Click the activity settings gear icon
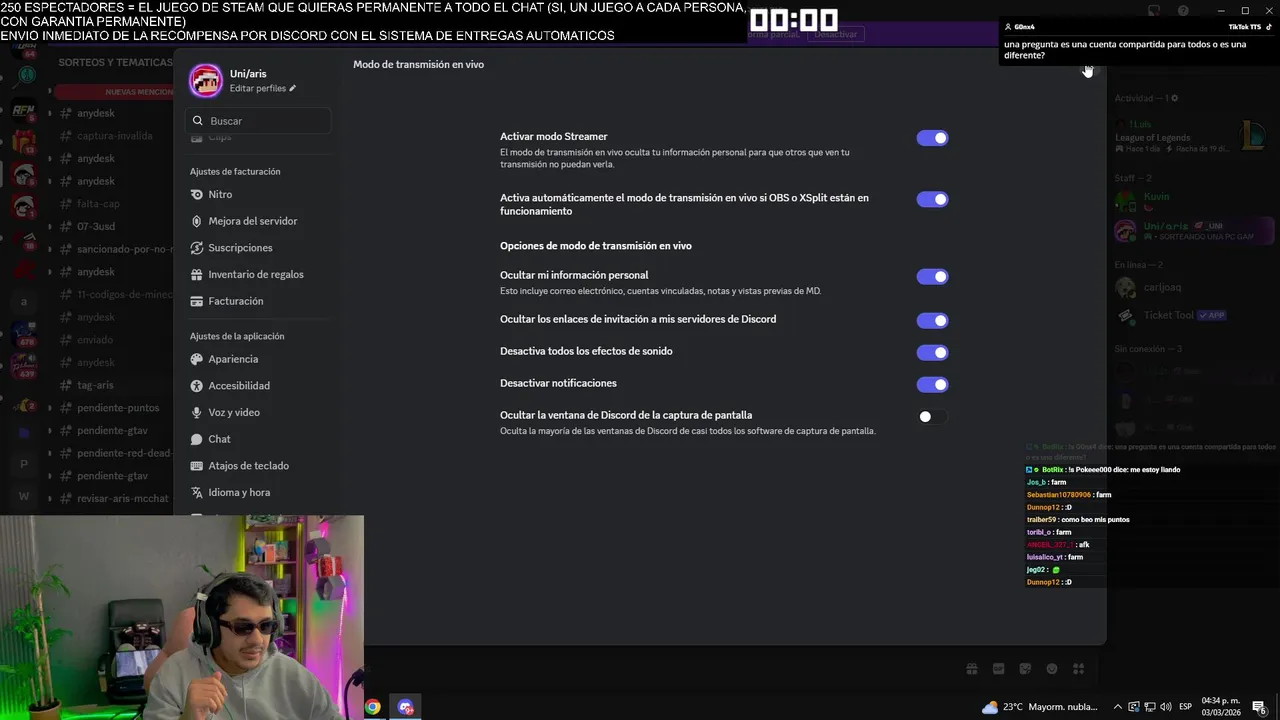Image resolution: width=1280 pixels, height=720 pixels. click(x=1175, y=98)
